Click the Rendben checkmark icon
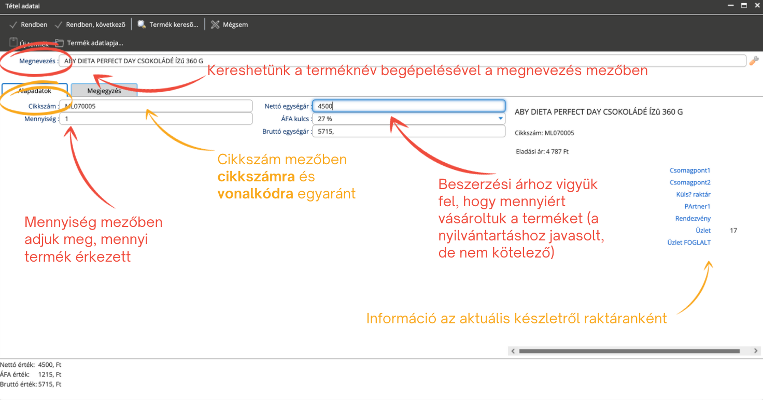Screen dimensions: 764x400 (x=11, y=24)
